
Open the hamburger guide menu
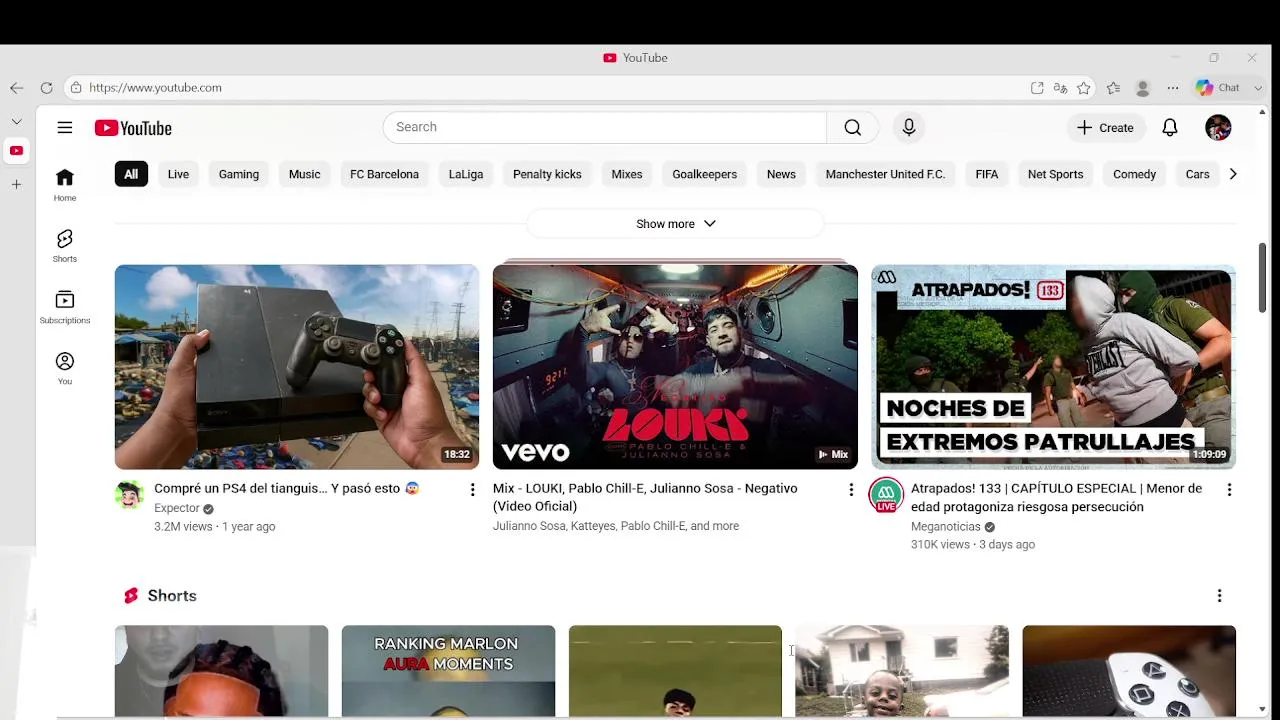65,128
